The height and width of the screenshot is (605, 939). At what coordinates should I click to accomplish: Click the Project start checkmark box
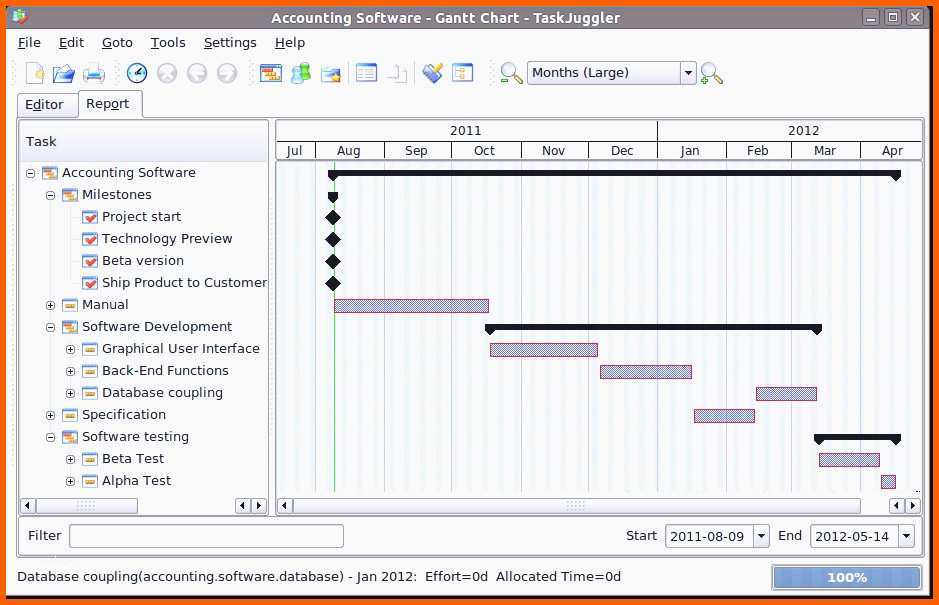(90, 217)
